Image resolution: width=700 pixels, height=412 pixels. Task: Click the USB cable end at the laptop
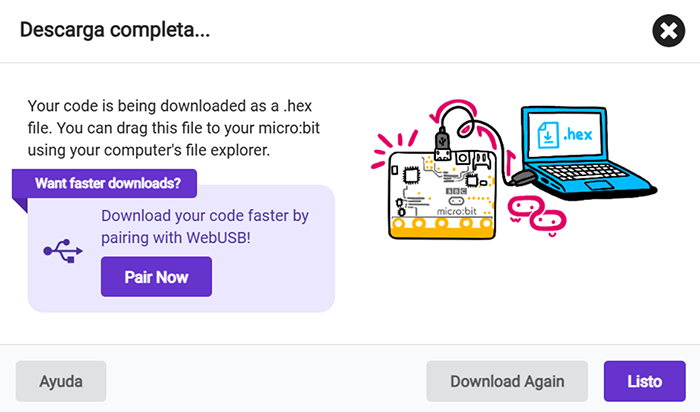523,180
